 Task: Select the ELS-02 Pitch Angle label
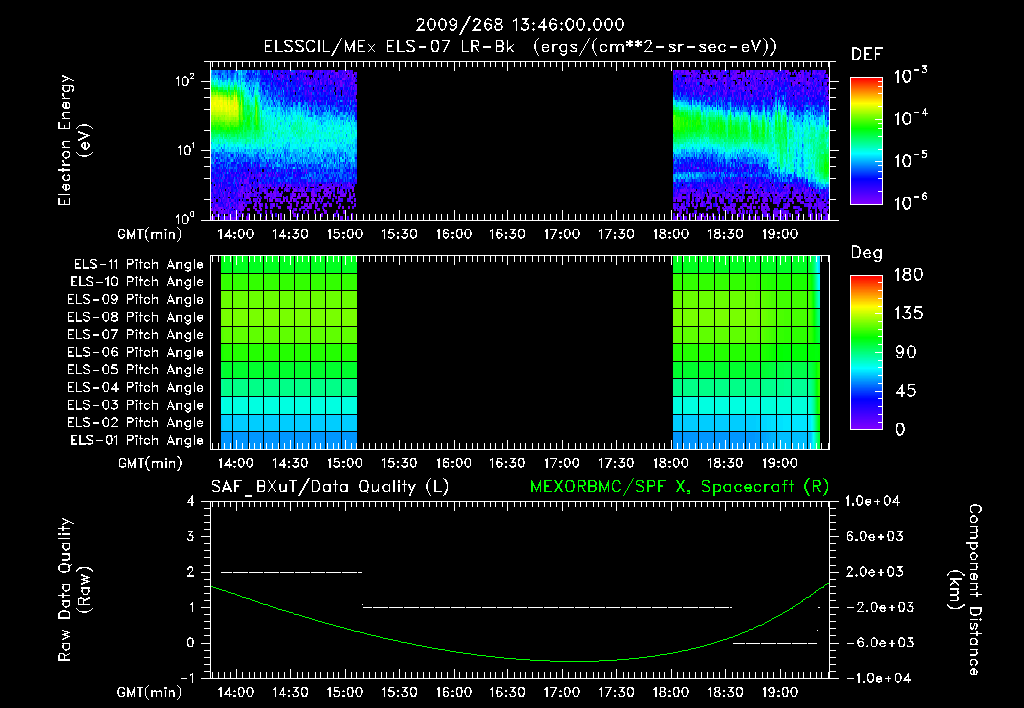pos(135,423)
